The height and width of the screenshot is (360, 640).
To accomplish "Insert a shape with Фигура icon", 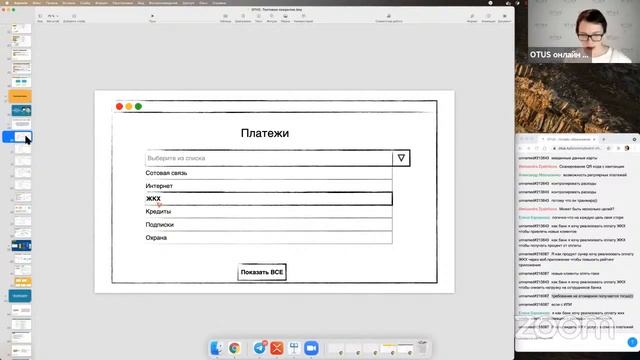I will tap(271, 18).
